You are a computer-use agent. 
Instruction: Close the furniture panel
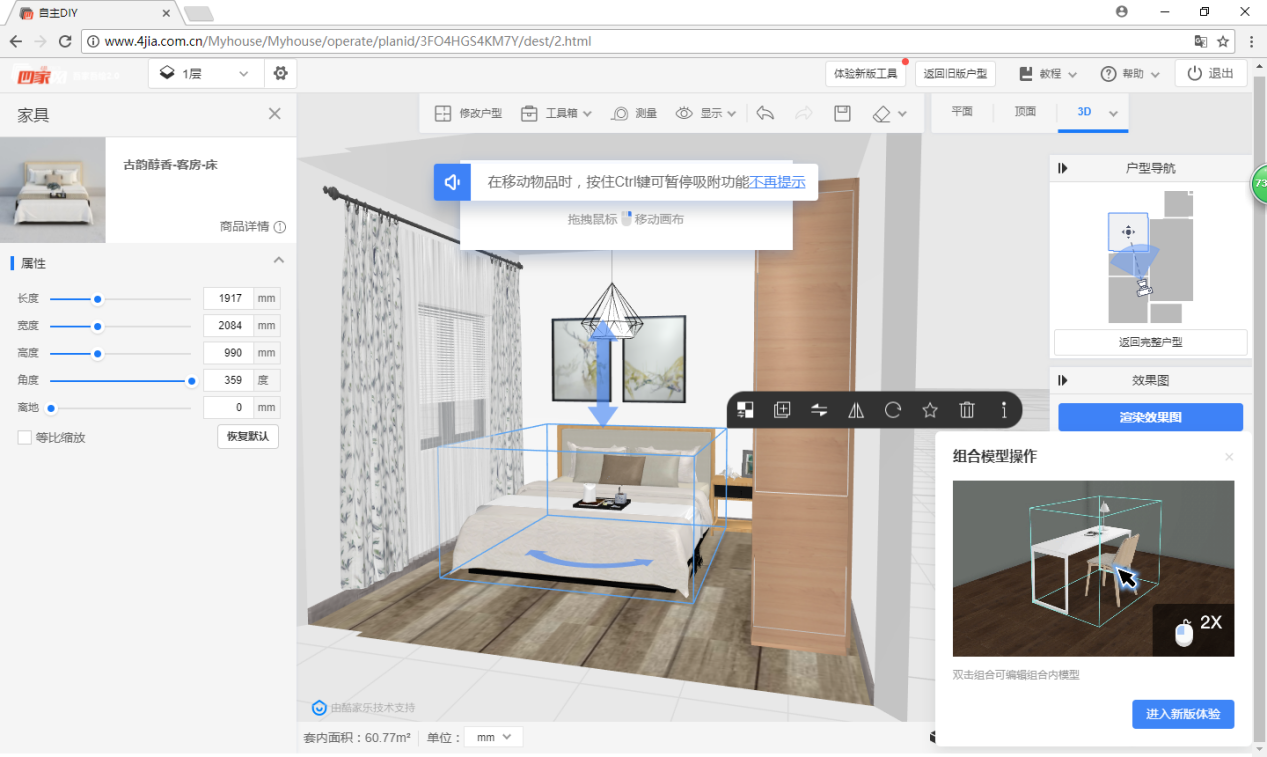275,114
